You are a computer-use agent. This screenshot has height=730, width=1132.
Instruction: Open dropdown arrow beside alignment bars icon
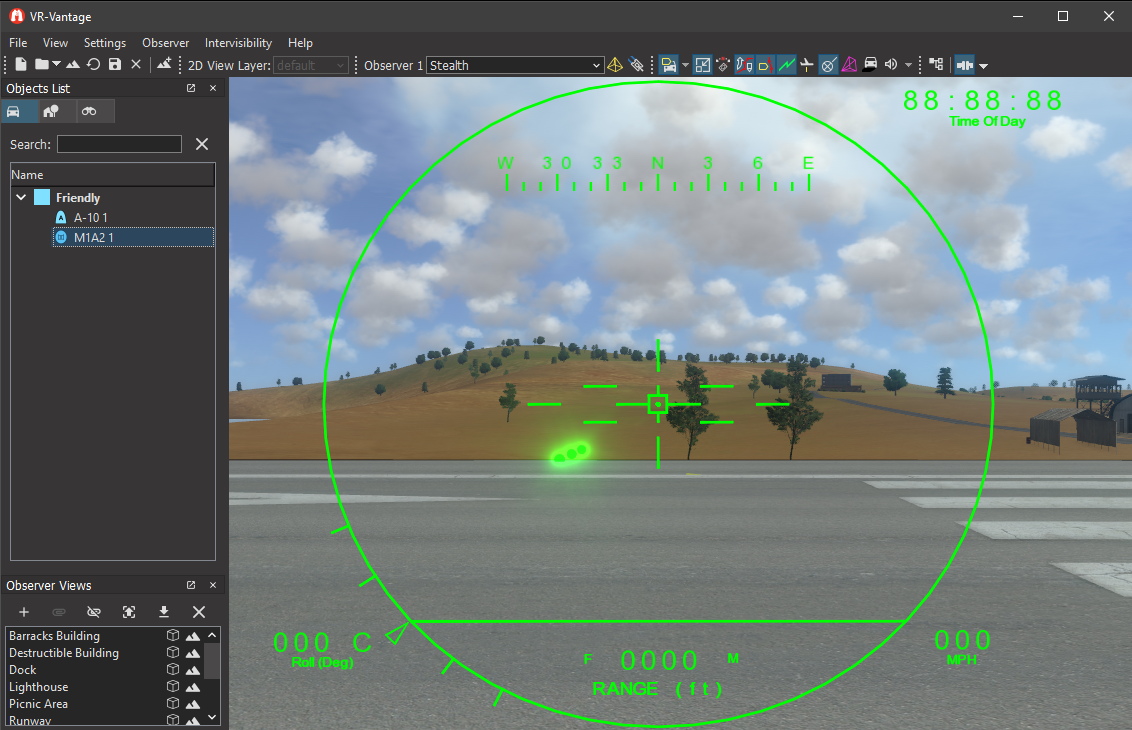(983, 66)
